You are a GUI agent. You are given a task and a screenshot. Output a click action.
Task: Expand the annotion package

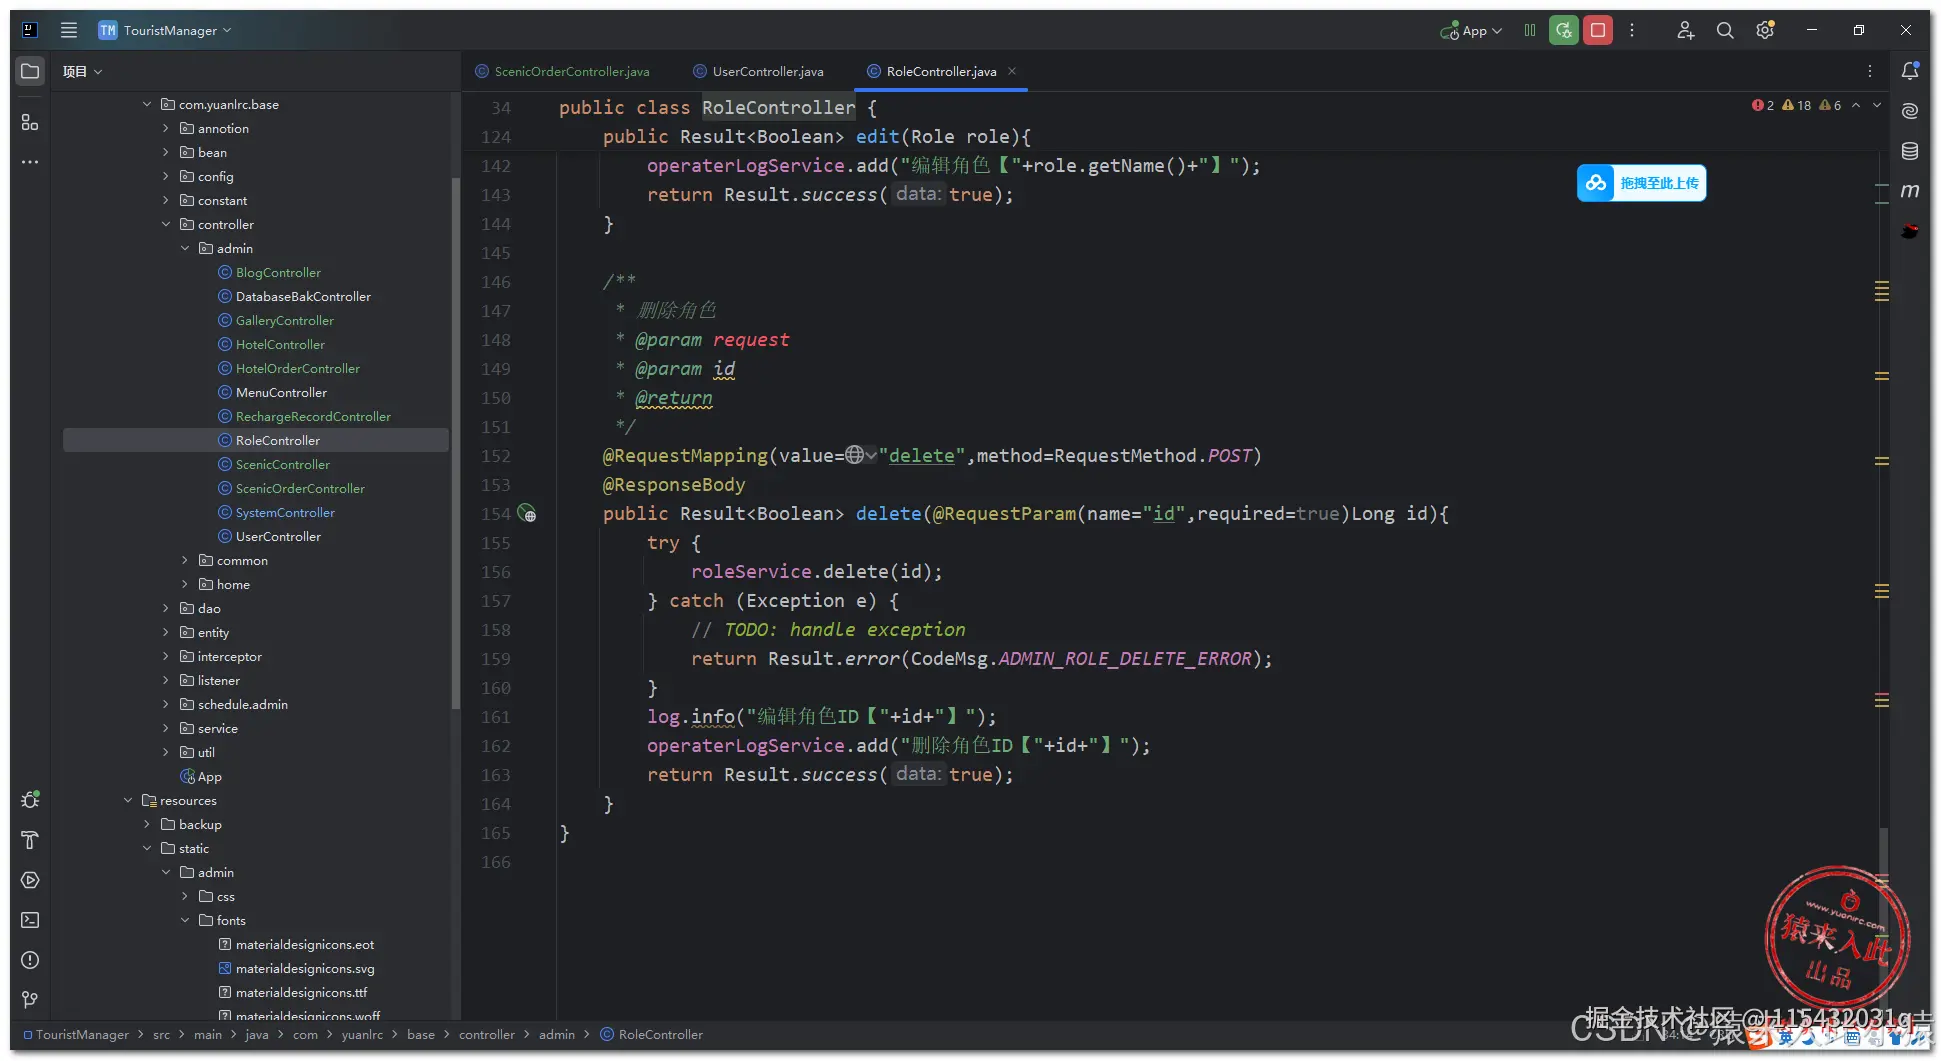click(x=166, y=128)
